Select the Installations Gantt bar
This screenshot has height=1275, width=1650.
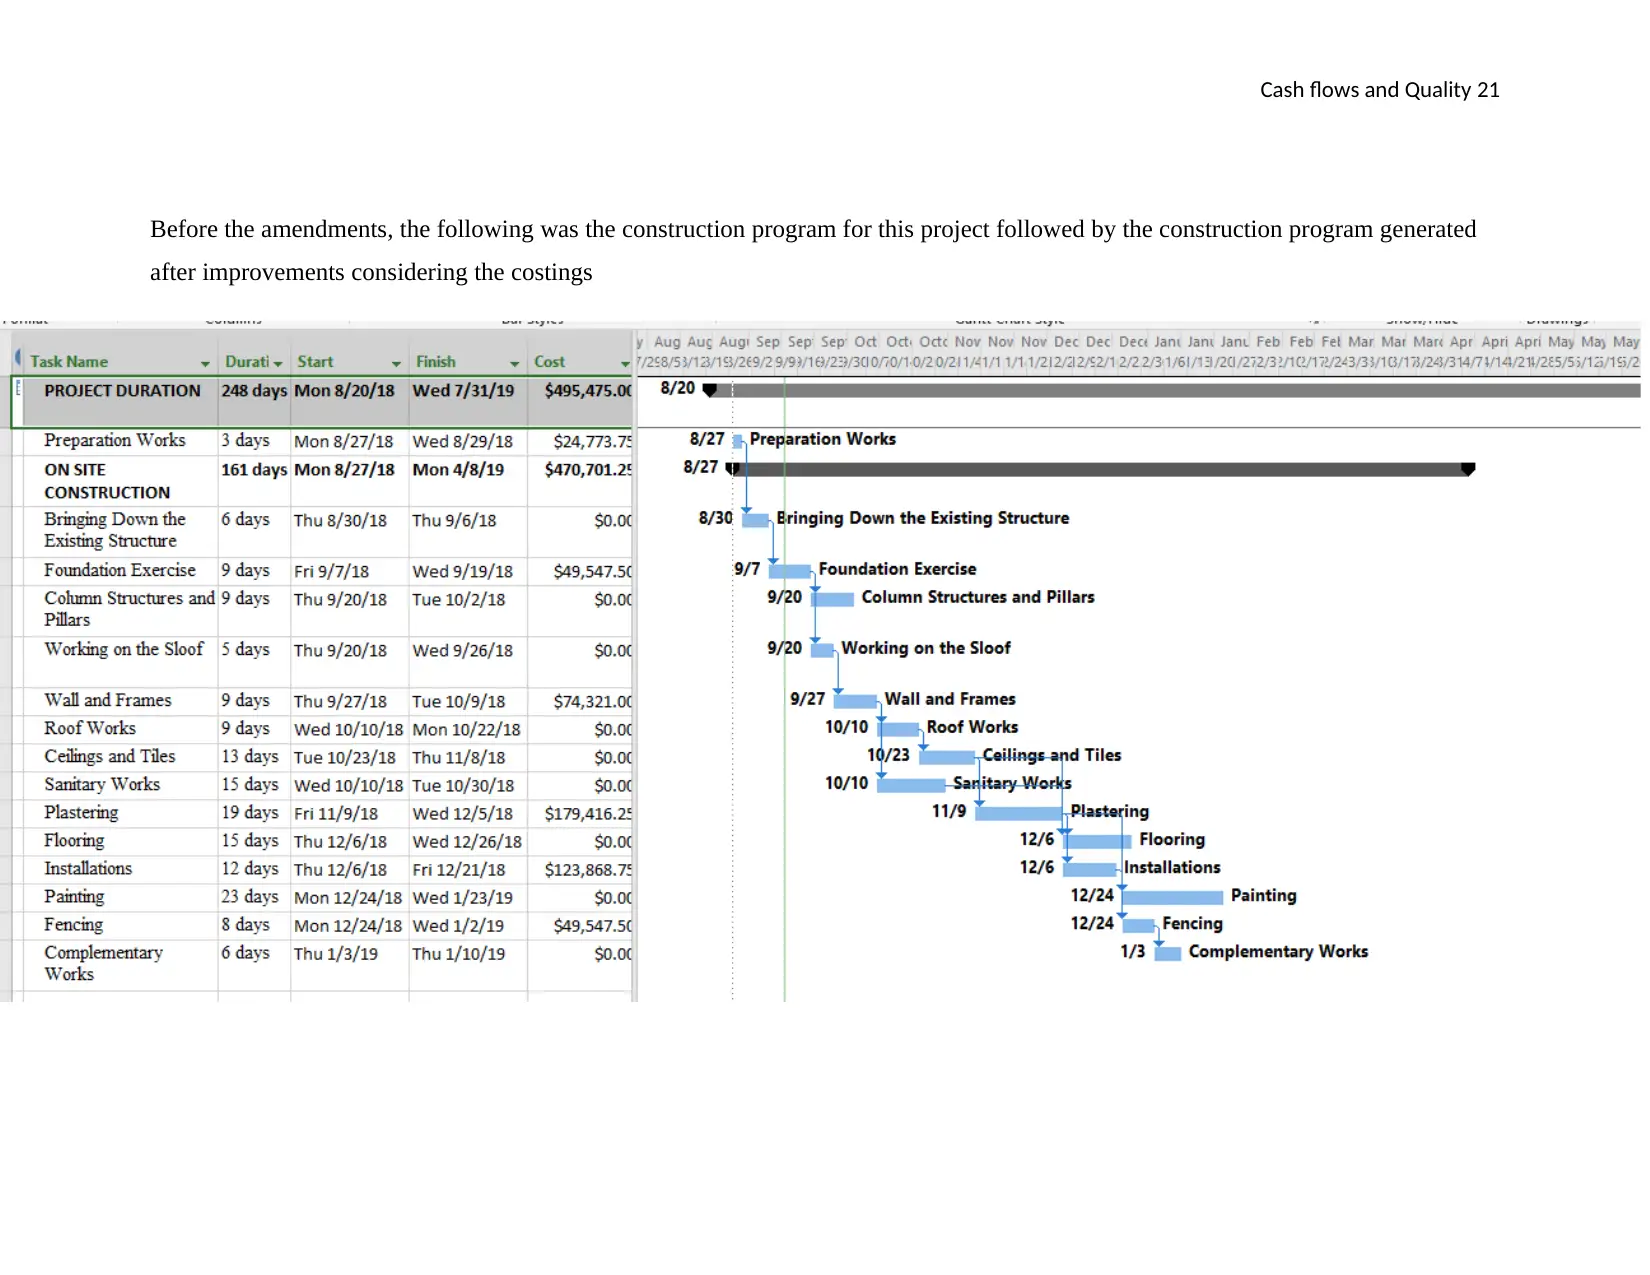1090,869
